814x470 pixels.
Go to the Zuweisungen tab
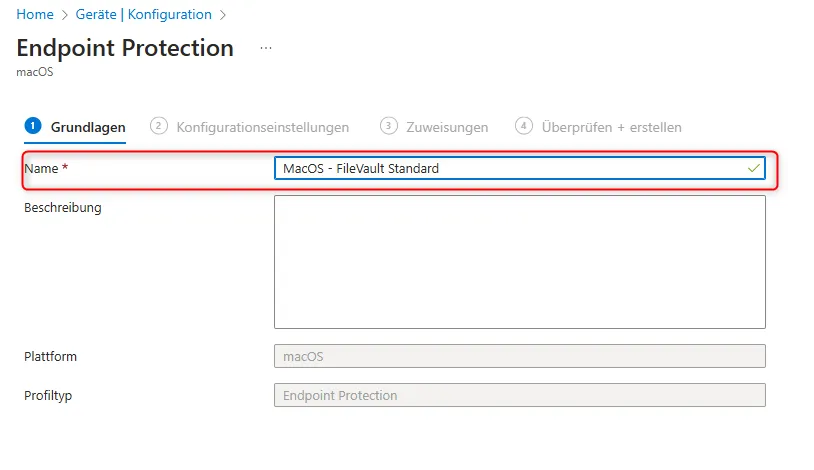(446, 127)
